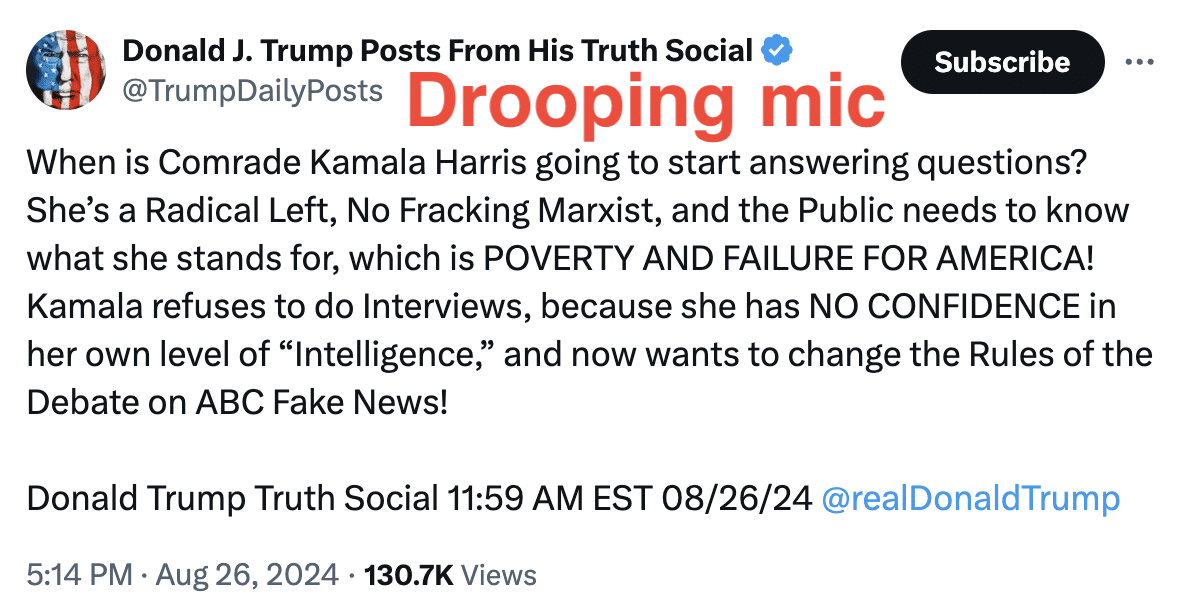Click the 130.7K view count number
This screenshot has height=616, width=1190.
click(410, 575)
